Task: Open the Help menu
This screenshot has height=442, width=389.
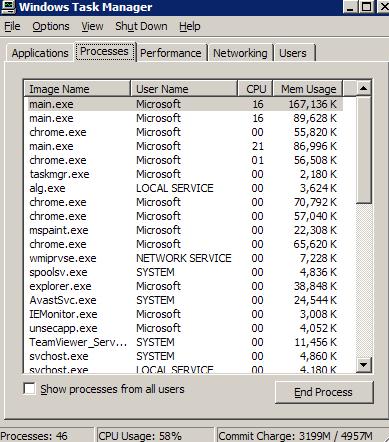Action: click(190, 26)
